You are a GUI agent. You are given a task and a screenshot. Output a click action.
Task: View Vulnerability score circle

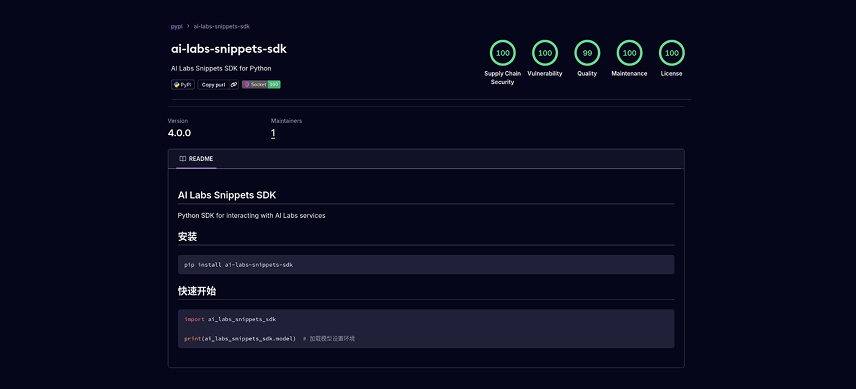pyautogui.click(x=545, y=53)
